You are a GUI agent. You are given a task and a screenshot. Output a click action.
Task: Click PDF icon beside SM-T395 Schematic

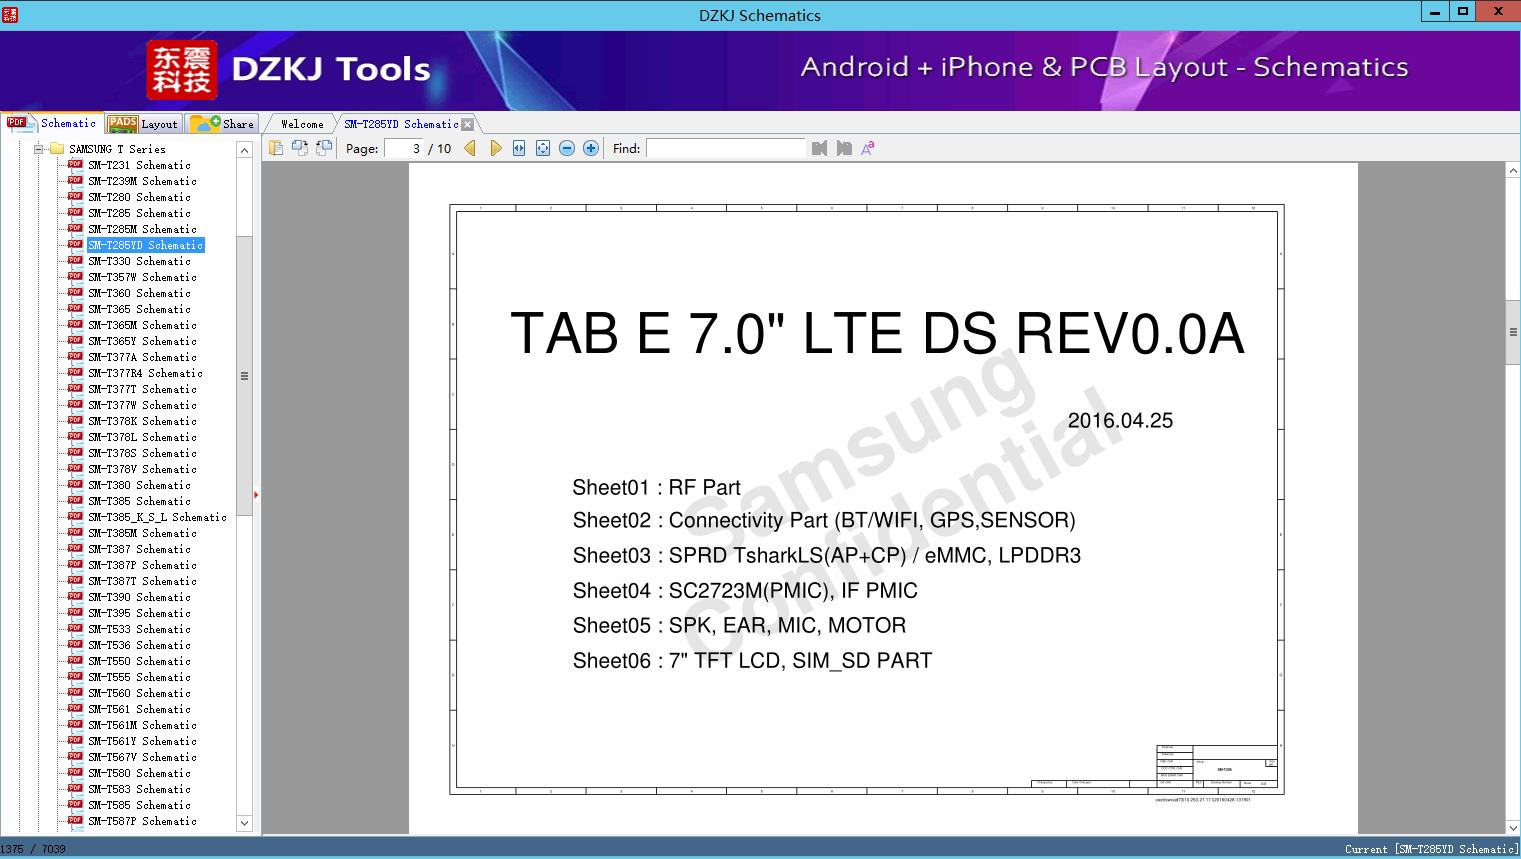(75, 612)
